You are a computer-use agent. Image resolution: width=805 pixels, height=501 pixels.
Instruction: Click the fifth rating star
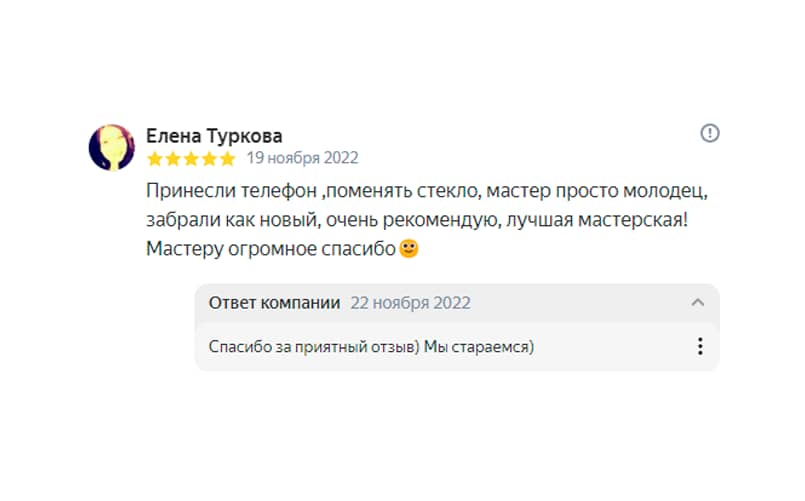coord(228,158)
